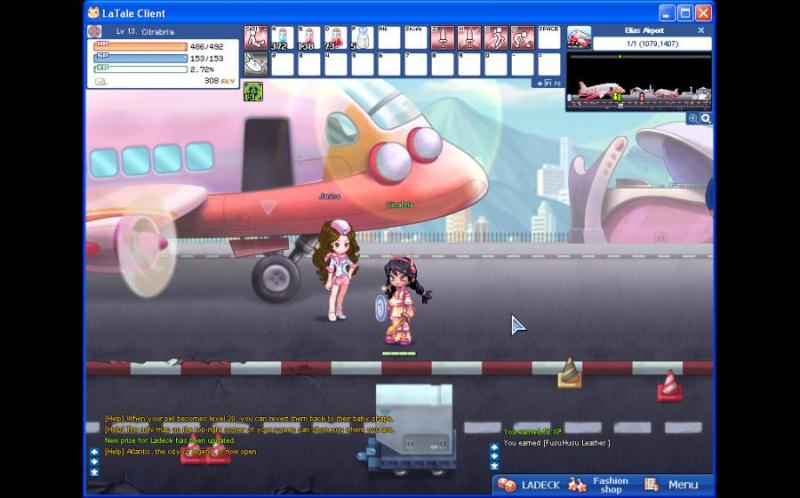Image resolution: width=800 pixels, height=498 pixels.
Task: Activate the sword attack skill slot
Action: (x=442, y=38)
